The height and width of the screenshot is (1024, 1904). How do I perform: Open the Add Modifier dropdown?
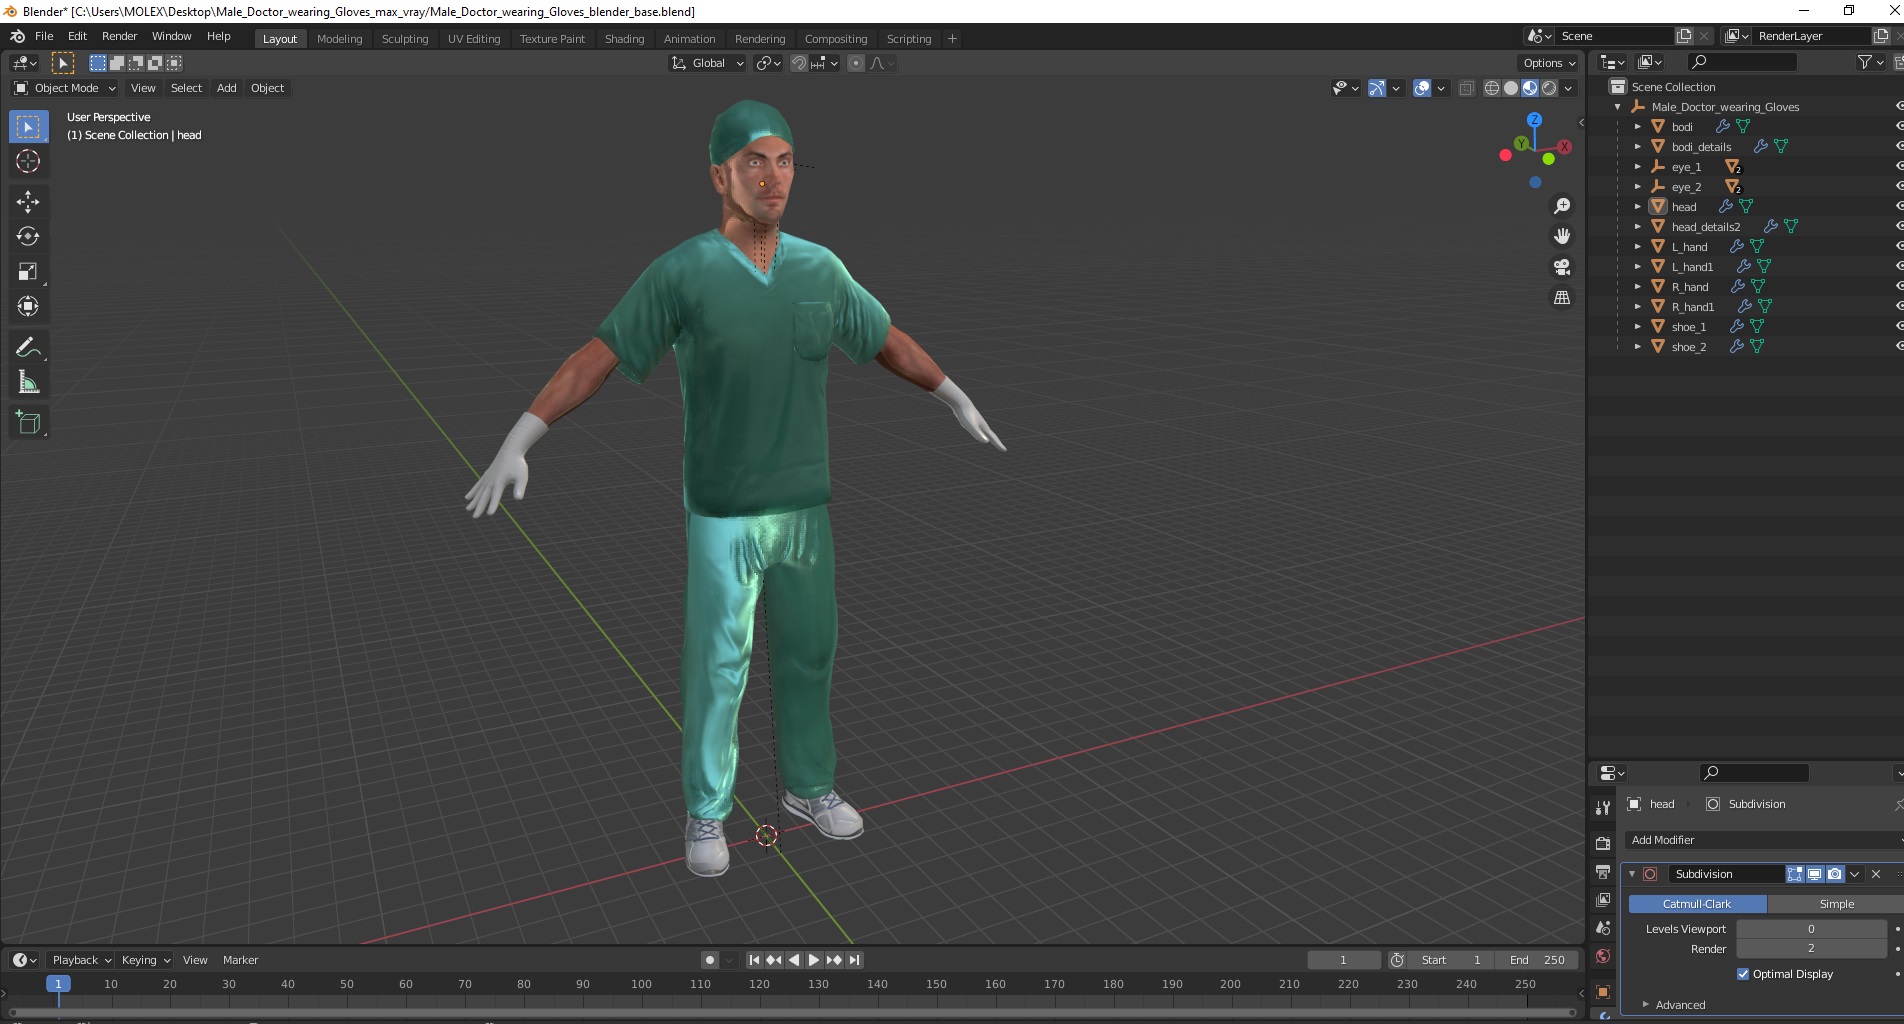pyautogui.click(x=1764, y=840)
